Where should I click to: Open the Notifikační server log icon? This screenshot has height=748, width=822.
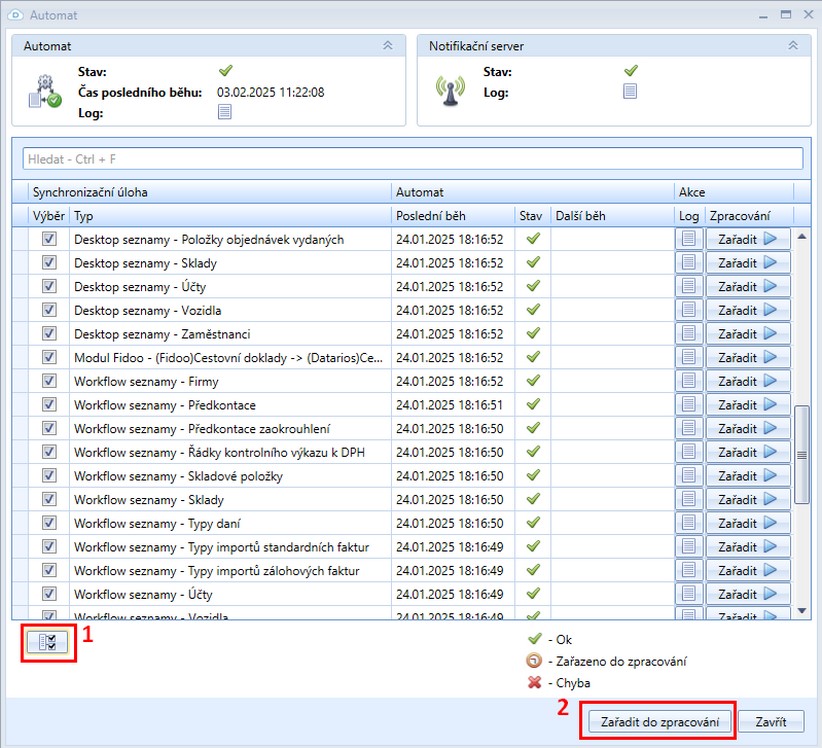tap(630, 92)
